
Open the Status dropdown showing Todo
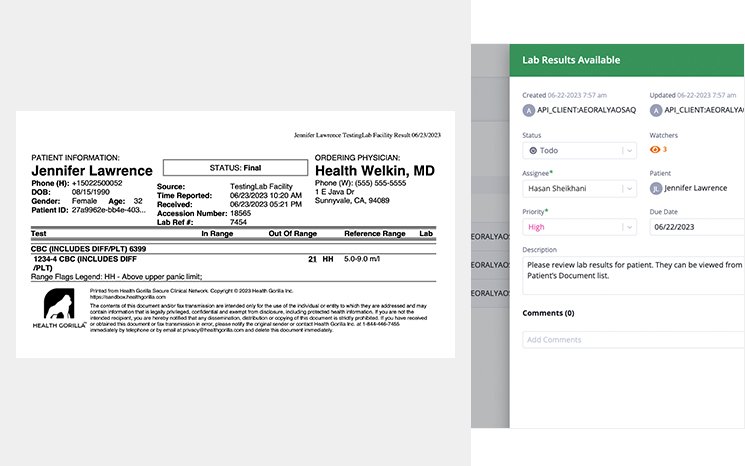point(579,151)
